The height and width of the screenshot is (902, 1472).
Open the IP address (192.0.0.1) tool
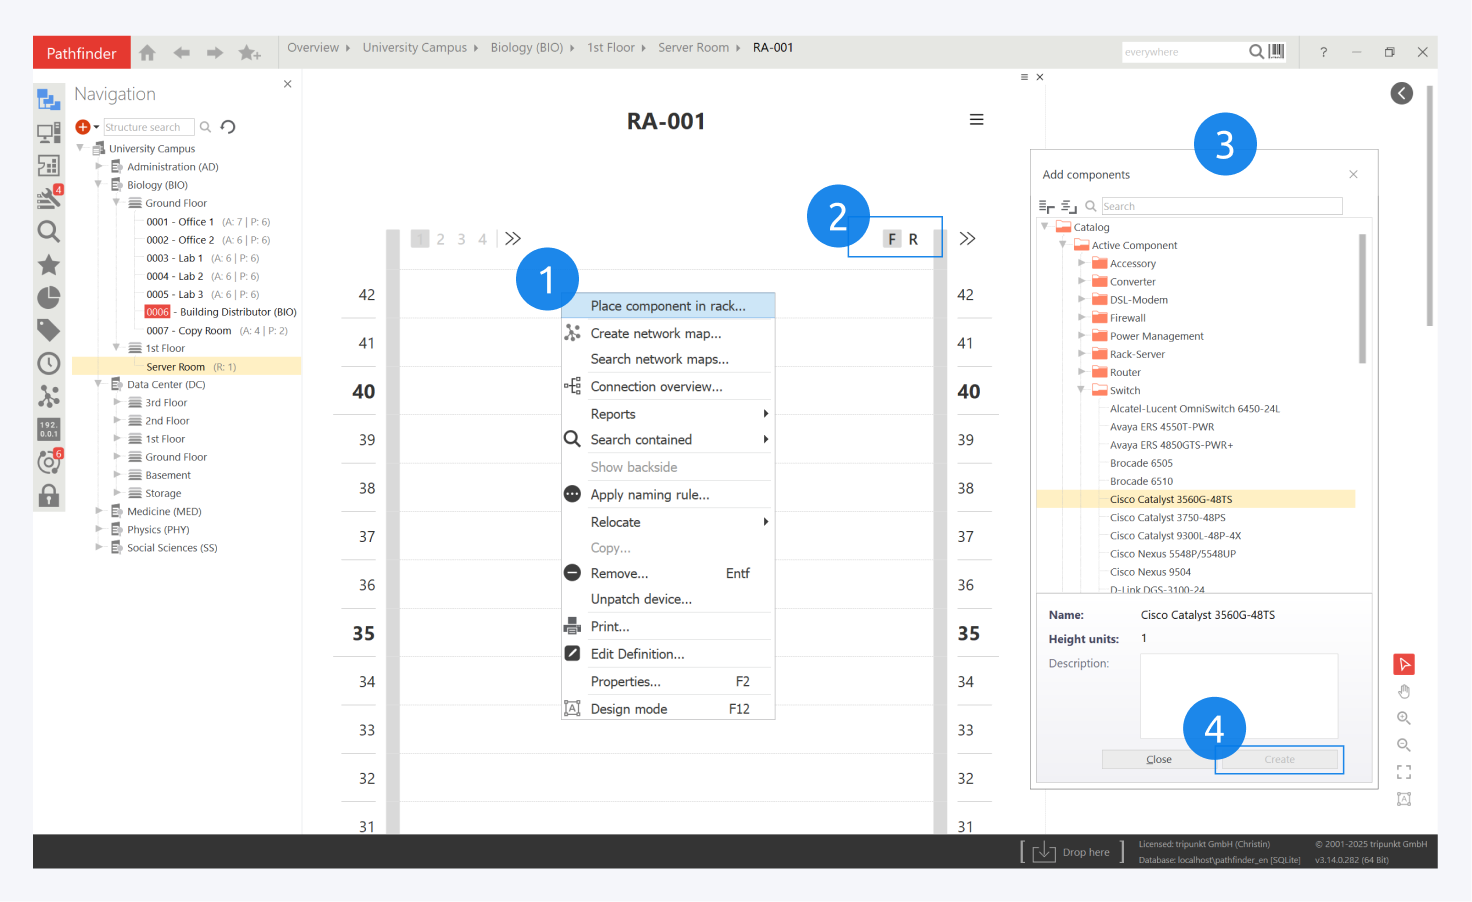pyautogui.click(x=48, y=429)
